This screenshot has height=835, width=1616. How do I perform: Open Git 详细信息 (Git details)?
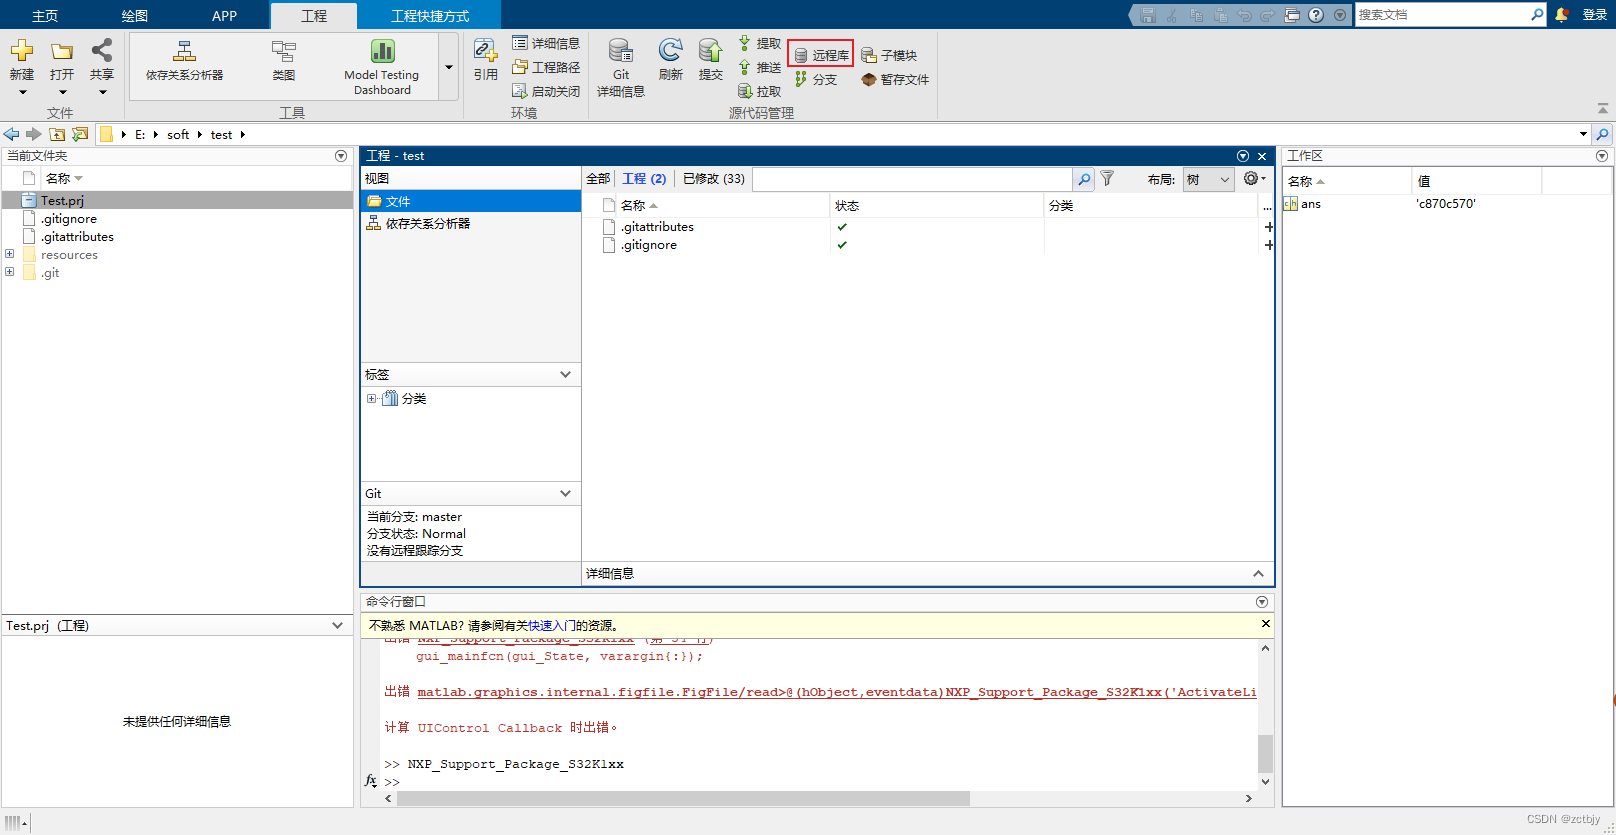[621, 68]
